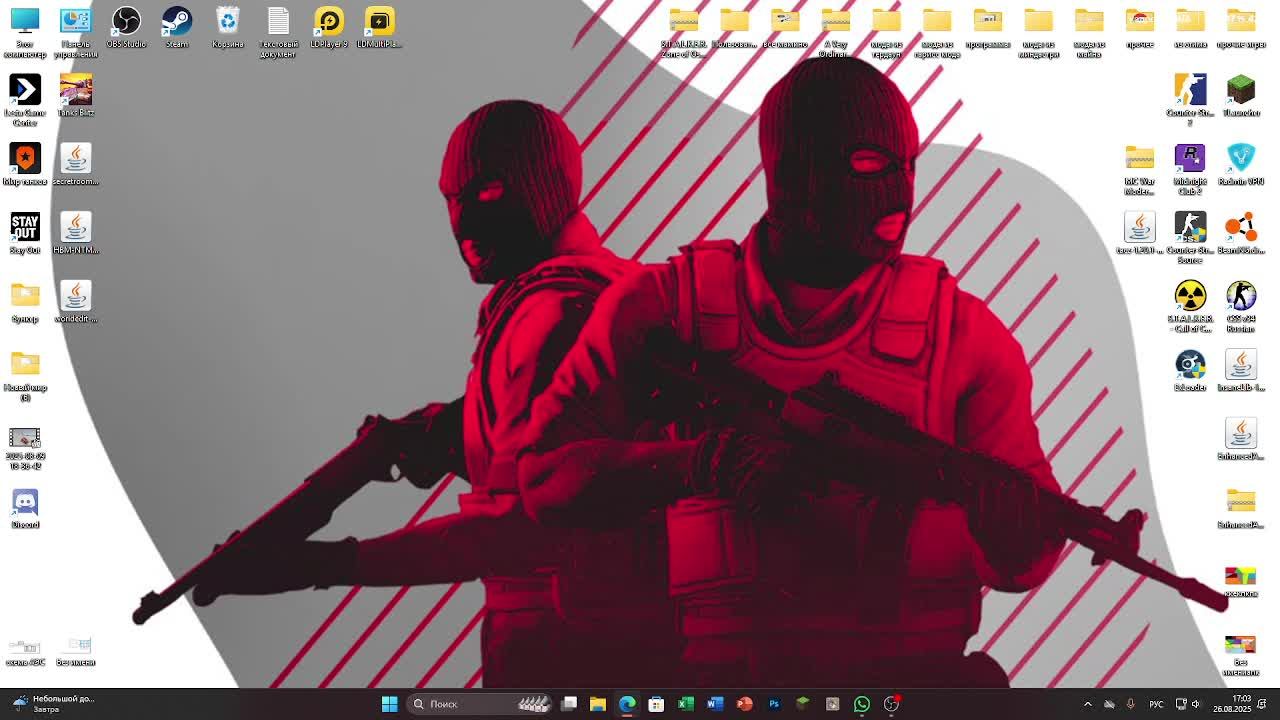Select the программы folder

pos(988,28)
